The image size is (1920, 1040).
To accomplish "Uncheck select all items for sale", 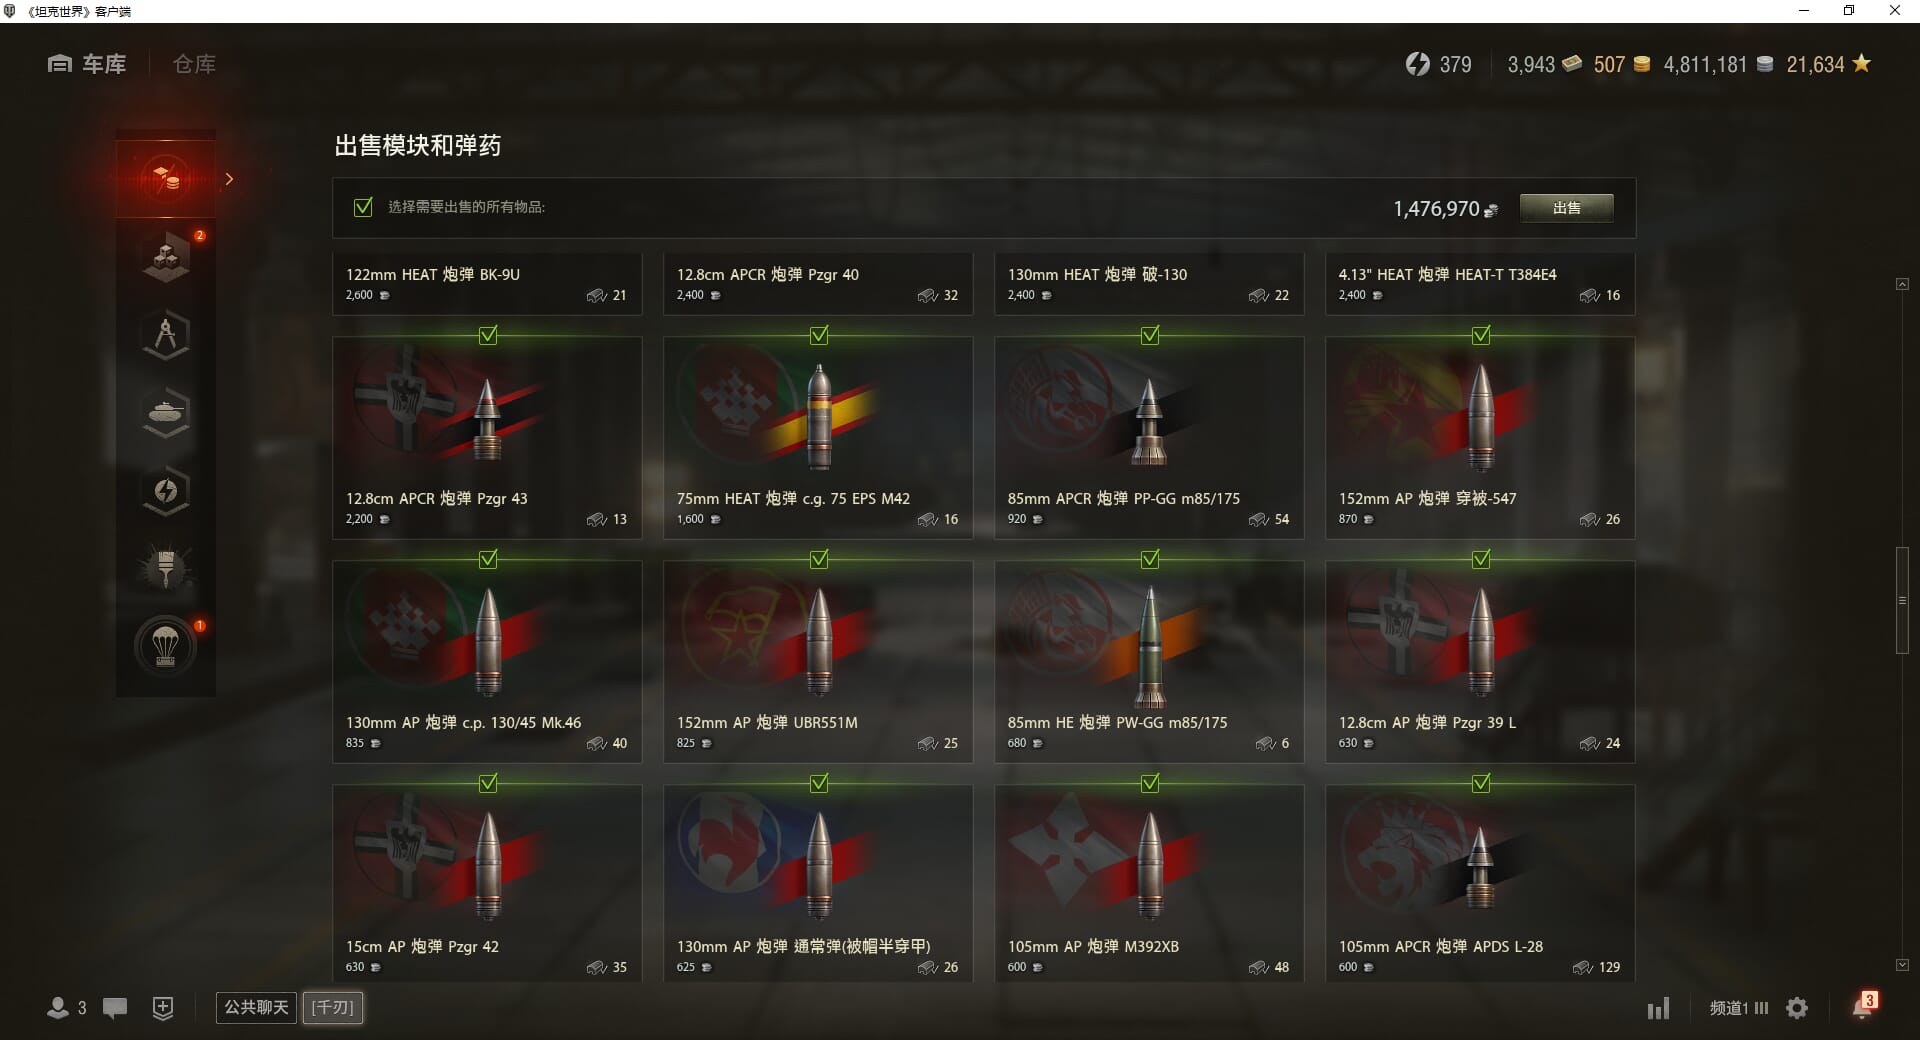I will click(x=363, y=207).
